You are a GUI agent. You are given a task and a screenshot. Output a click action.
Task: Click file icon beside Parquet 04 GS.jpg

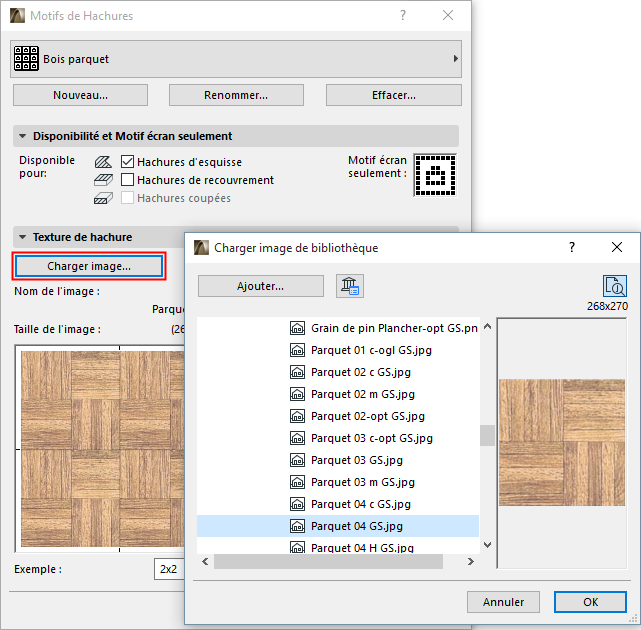pos(297,526)
